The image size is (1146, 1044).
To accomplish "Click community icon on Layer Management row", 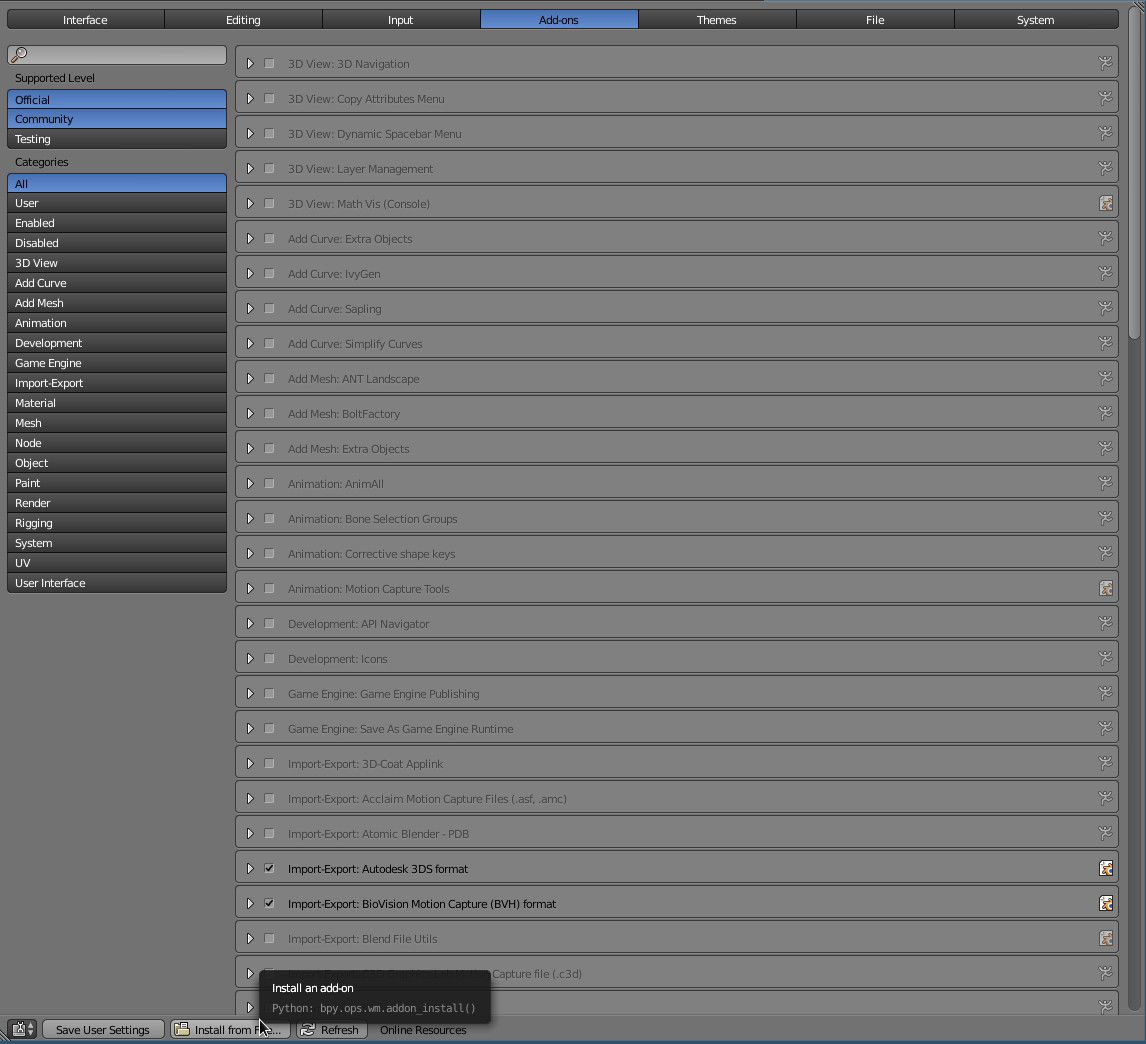I will 1105,169.
